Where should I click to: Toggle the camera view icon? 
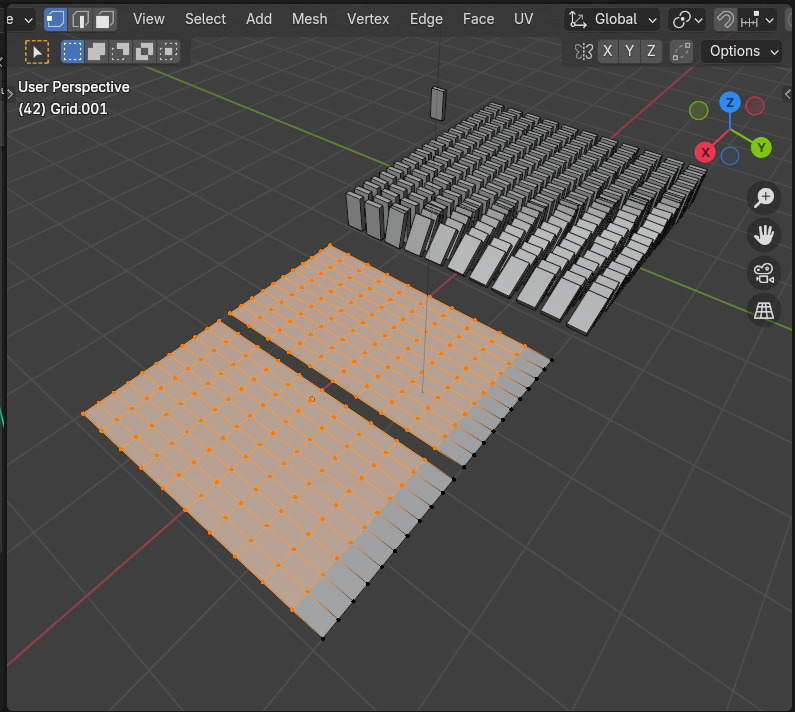point(764,273)
